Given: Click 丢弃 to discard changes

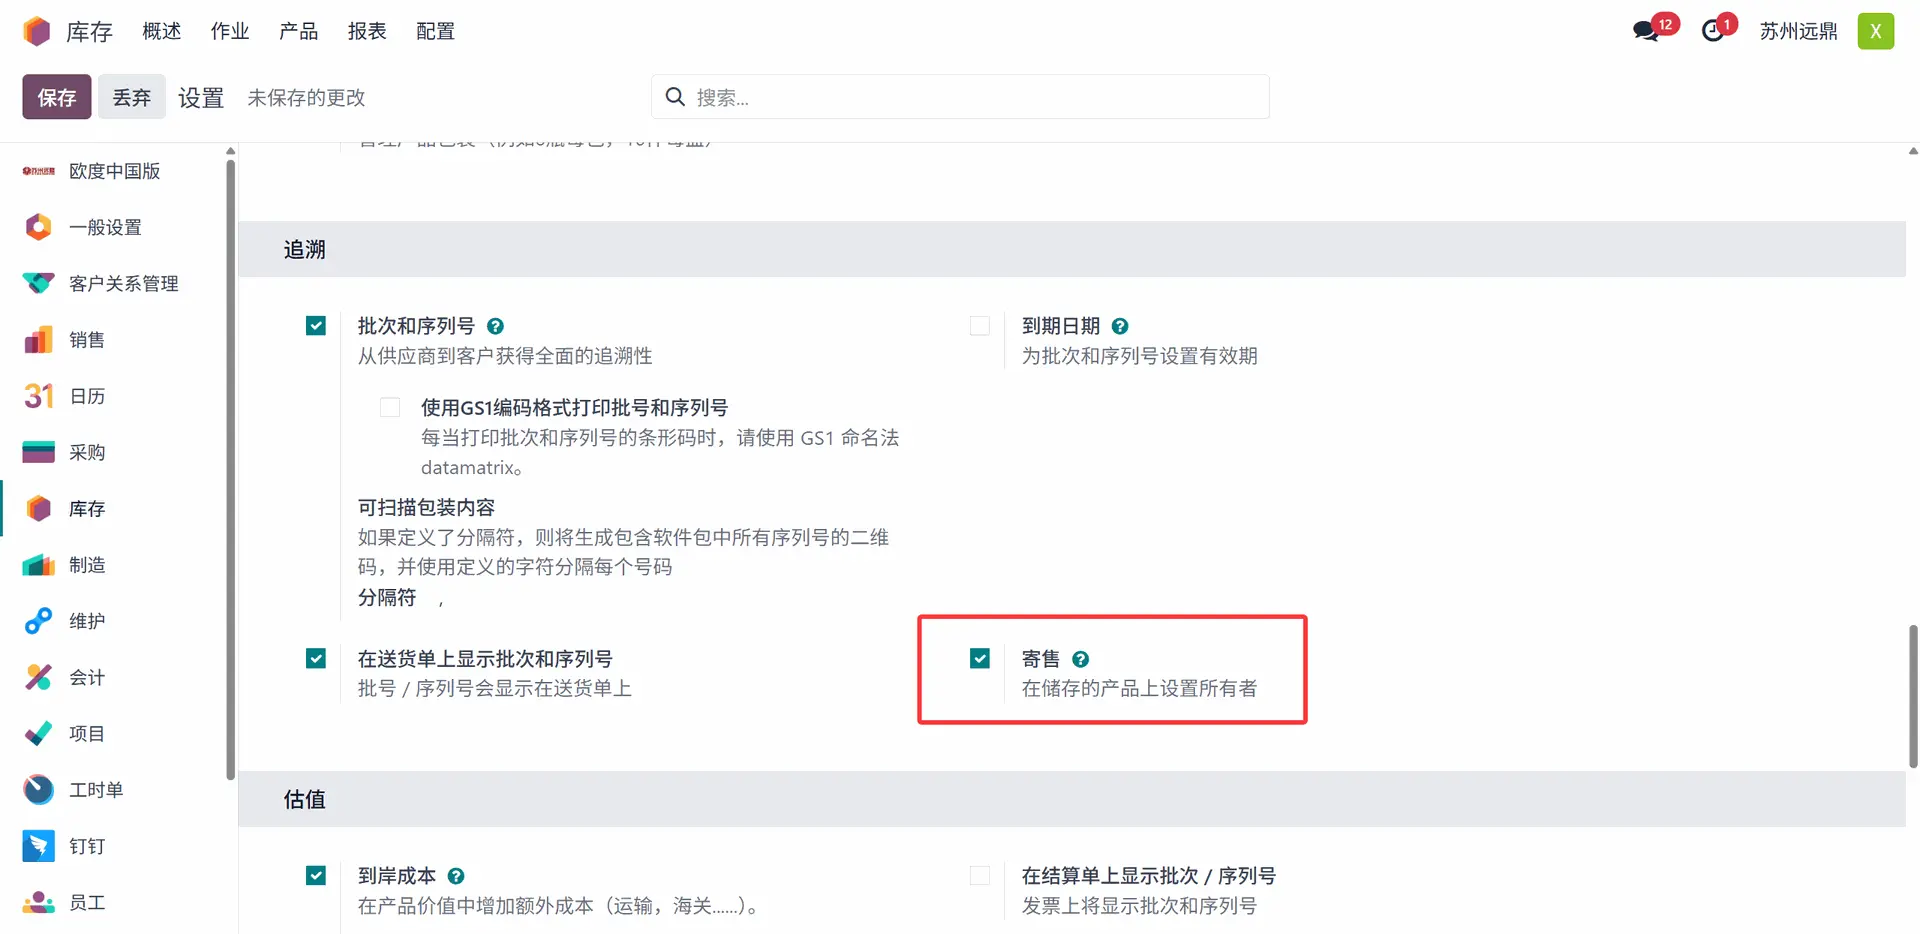Looking at the screenshot, I should tap(131, 97).
